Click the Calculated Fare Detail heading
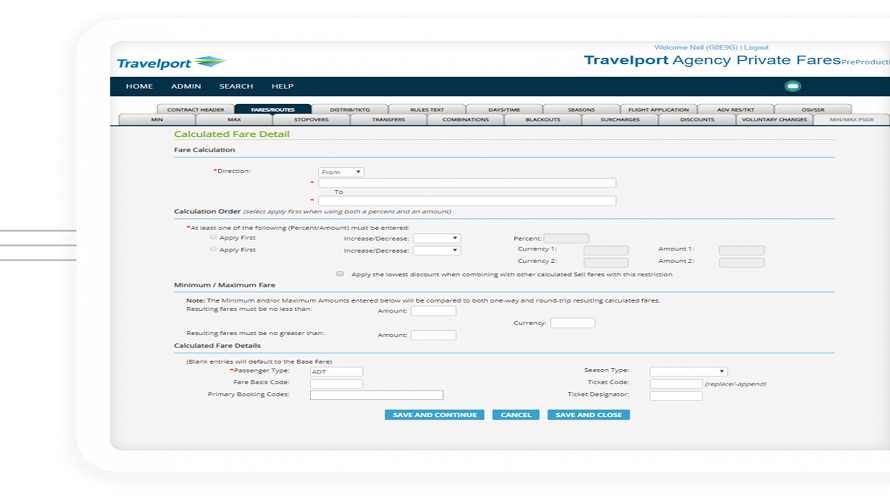Viewport: 890px width, 500px height. point(232,134)
